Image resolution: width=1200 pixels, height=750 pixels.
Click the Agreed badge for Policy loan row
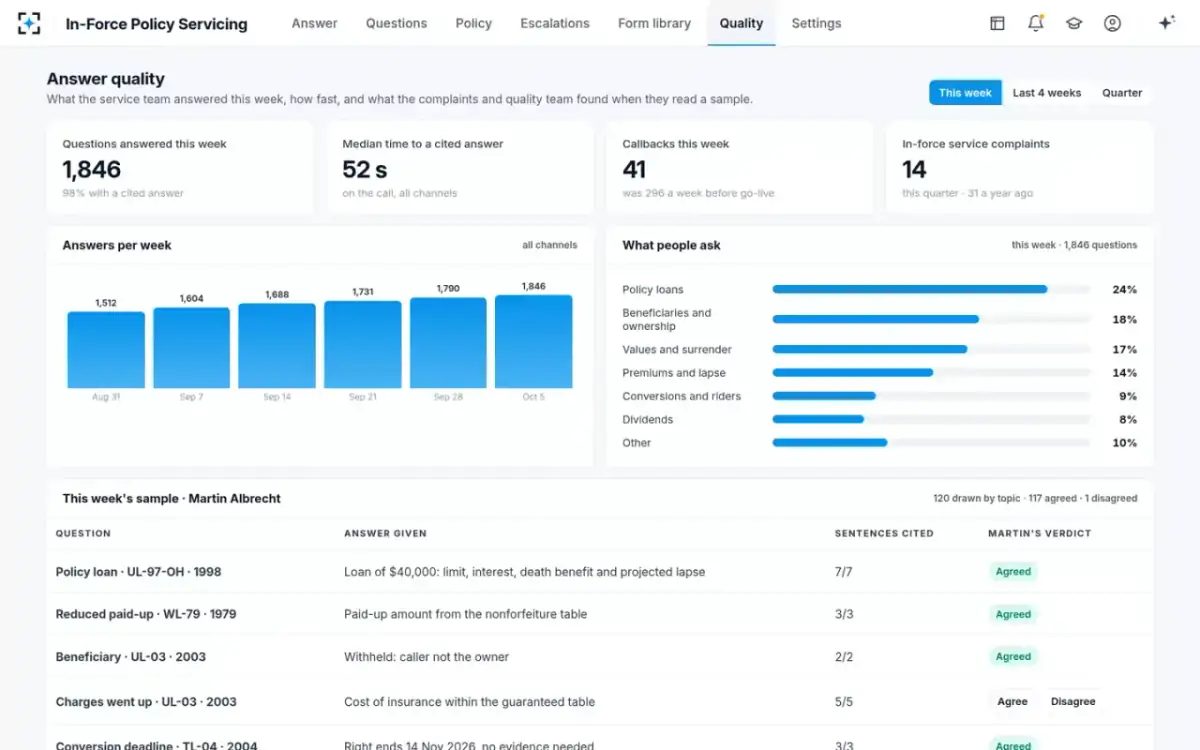(x=1013, y=572)
